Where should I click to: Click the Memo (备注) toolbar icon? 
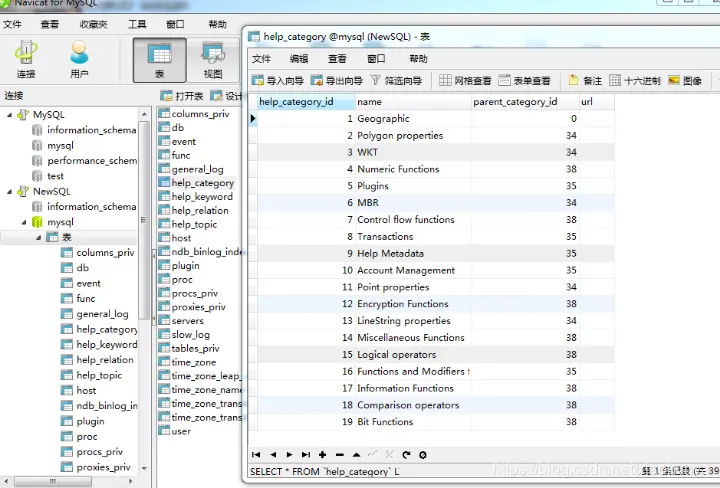pos(585,81)
